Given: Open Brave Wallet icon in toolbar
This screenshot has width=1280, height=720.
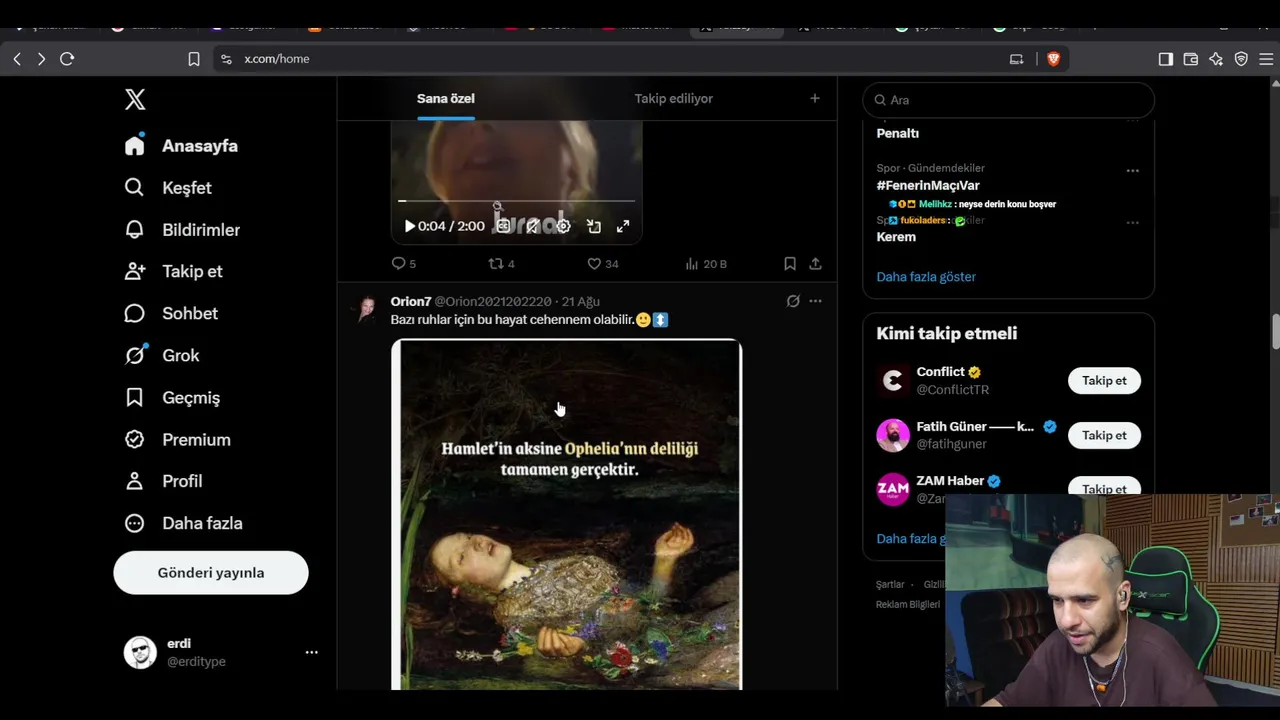Looking at the screenshot, I should 1191,59.
